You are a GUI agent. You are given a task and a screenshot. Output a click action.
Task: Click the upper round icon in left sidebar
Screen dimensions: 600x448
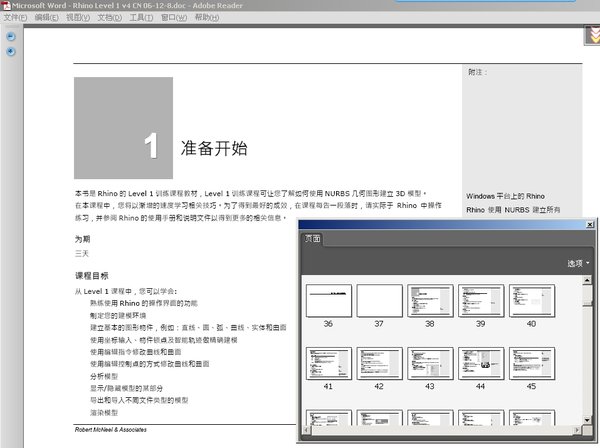(11, 36)
